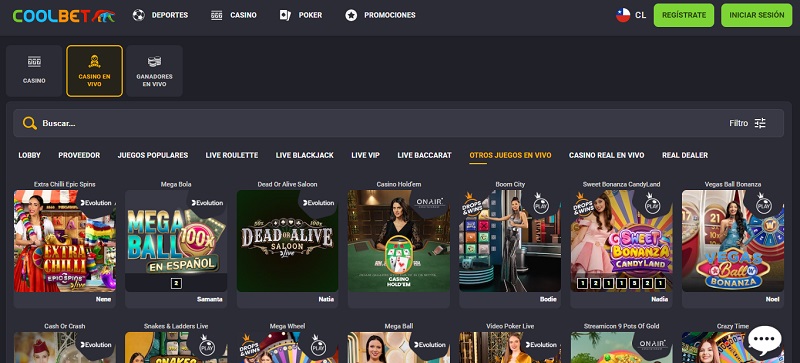The image size is (800, 363).
Task: Click OnAir badge on Casino Hold'em card
Action: tap(430, 202)
